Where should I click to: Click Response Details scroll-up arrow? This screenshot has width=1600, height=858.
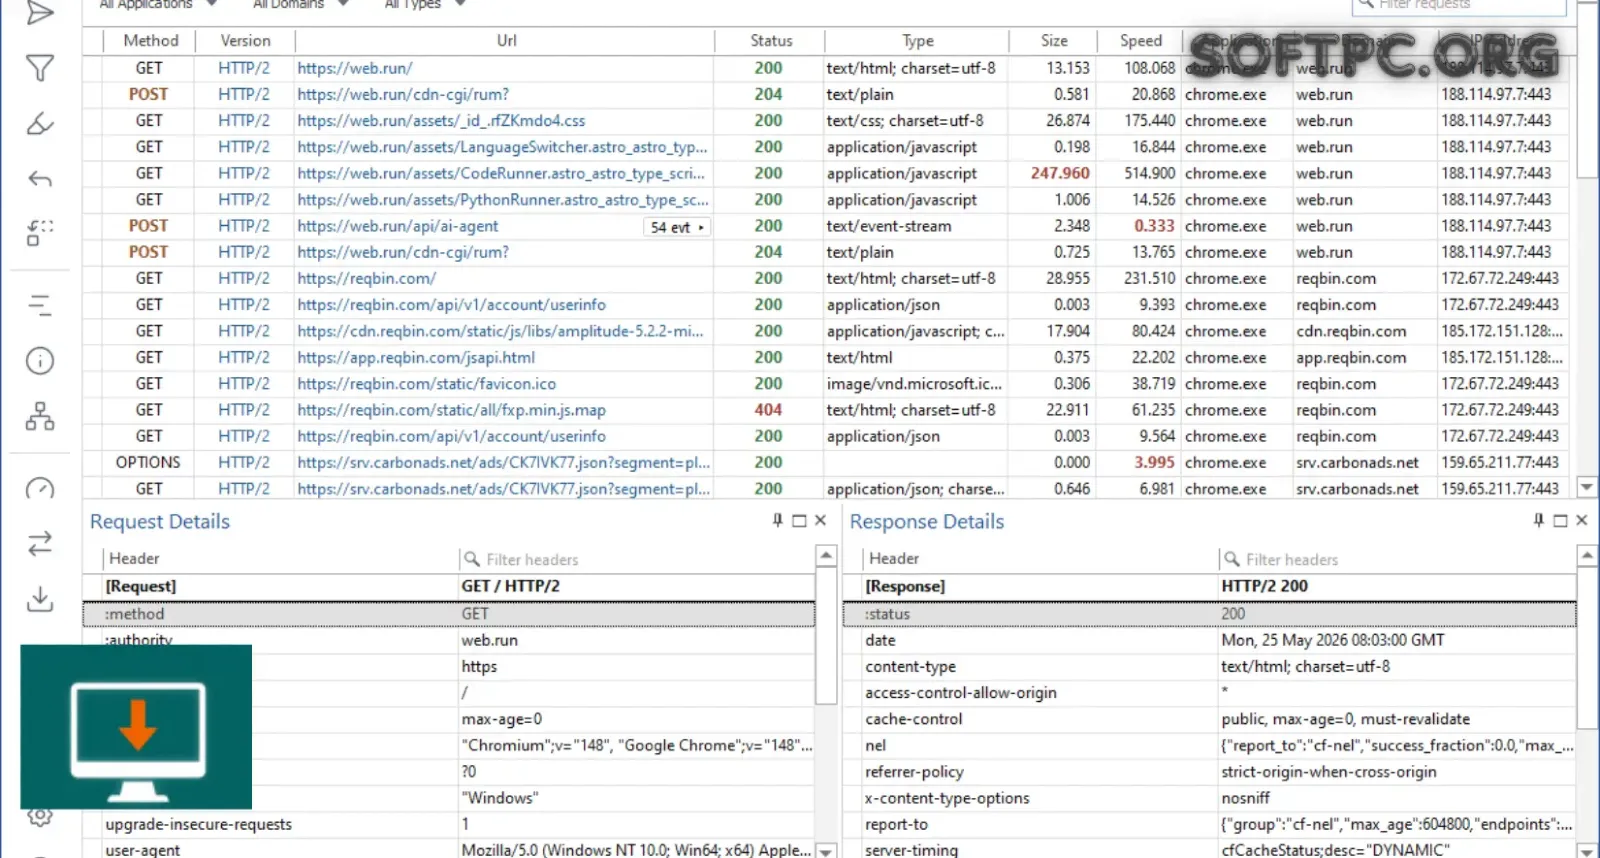click(x=1586, y=555)
